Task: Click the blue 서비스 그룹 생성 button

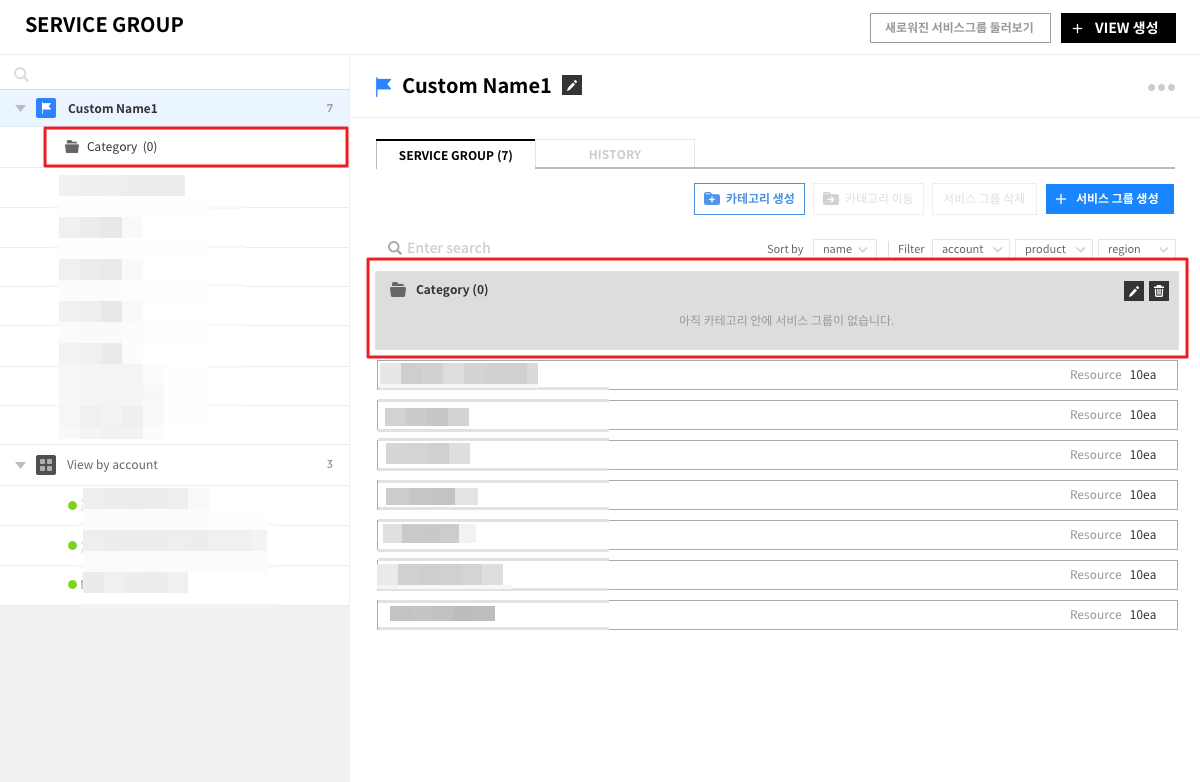Action: [x=1109, y=199]
